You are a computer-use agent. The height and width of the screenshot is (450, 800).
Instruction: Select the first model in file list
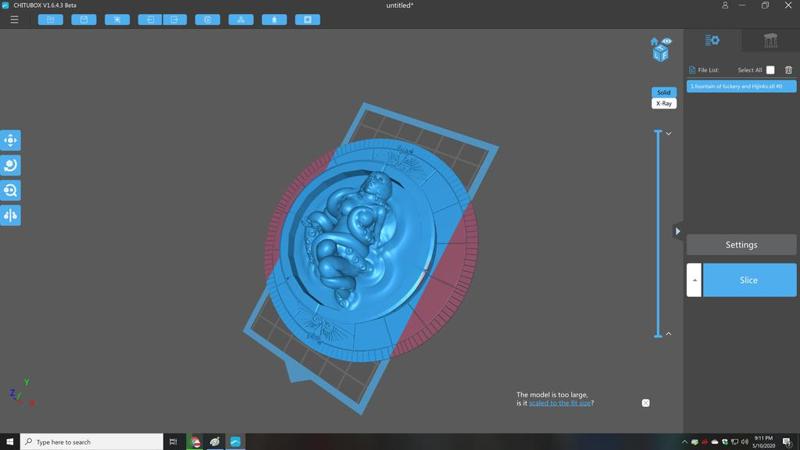pyautogui.click(x=741, y=86)
